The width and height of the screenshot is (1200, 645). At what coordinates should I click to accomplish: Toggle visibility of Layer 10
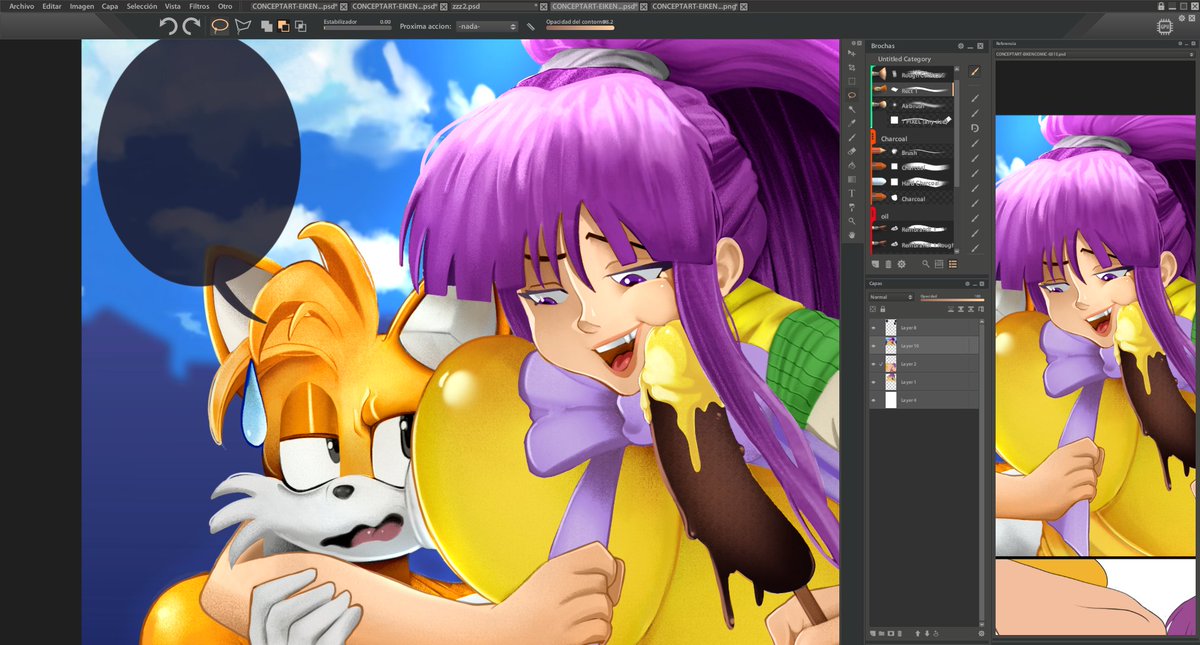[873, 346]
